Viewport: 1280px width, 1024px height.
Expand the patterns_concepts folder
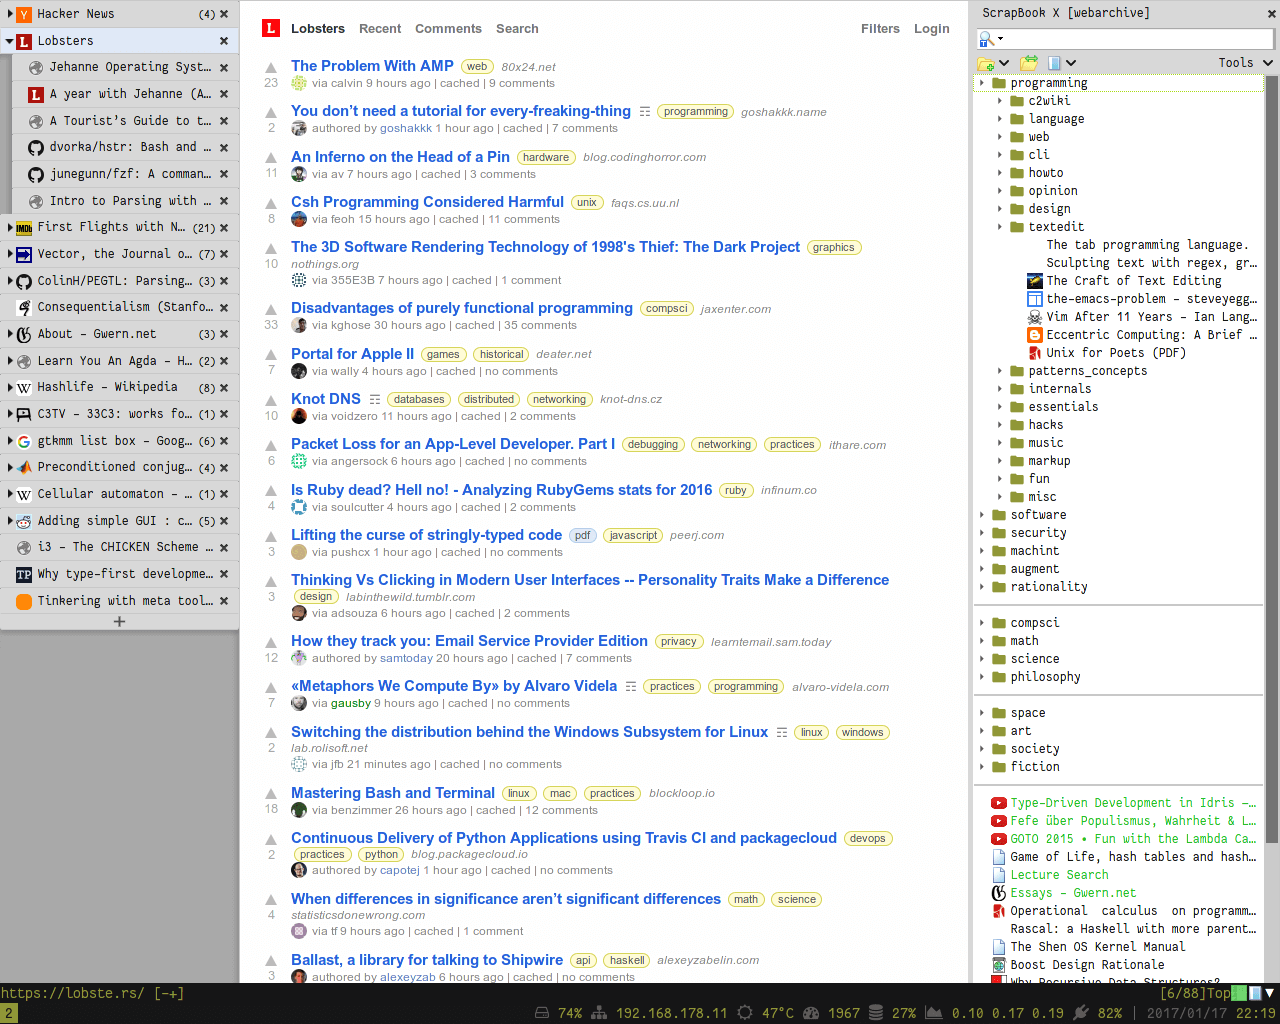point(1000,371)
